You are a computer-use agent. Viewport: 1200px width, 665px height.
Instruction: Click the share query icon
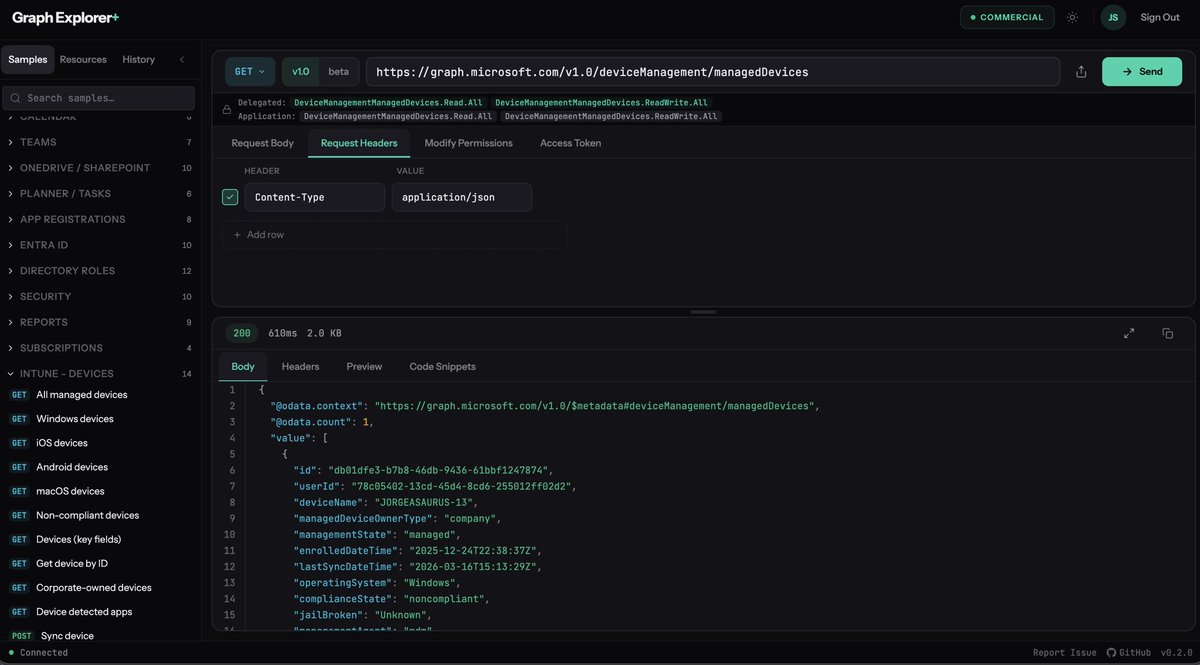click(1081, 72)
